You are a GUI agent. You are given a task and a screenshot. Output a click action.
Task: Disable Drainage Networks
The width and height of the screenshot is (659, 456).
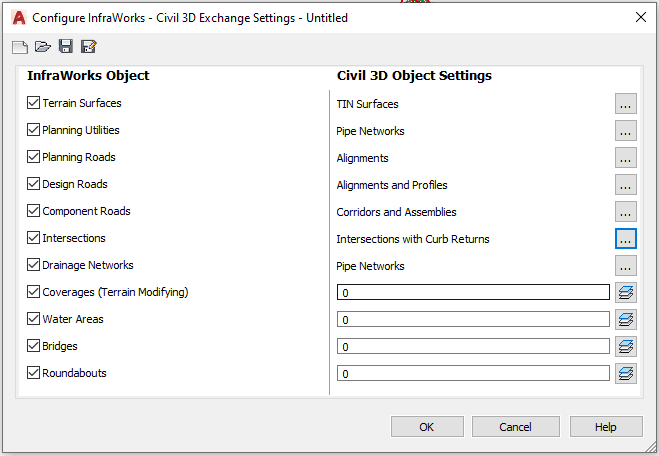(x=33, y=264)
